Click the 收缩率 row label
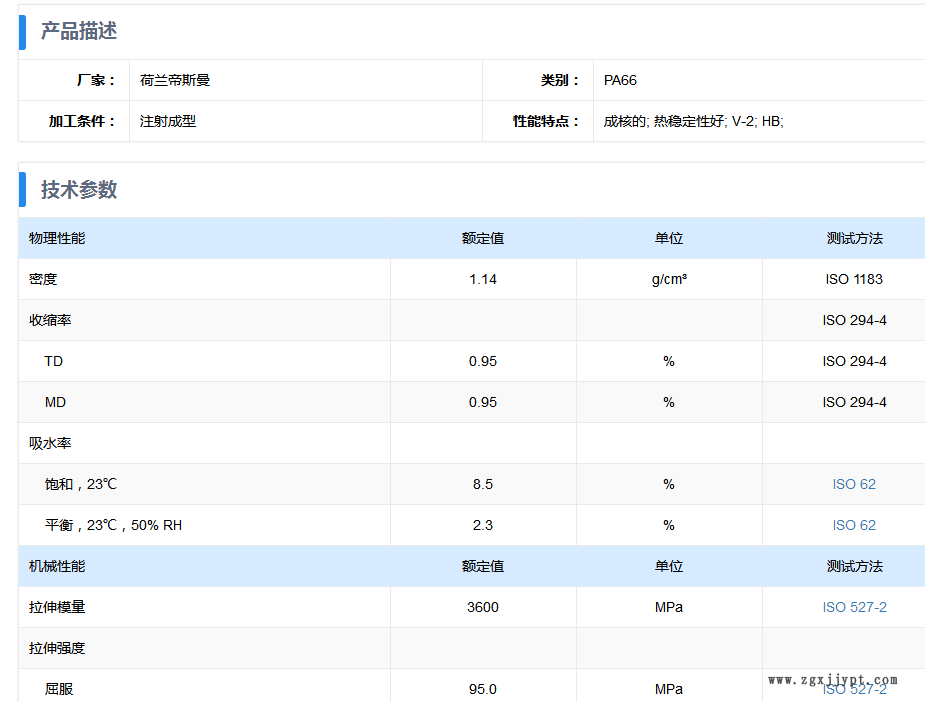 pyautogui.click(x=50, y=320)
